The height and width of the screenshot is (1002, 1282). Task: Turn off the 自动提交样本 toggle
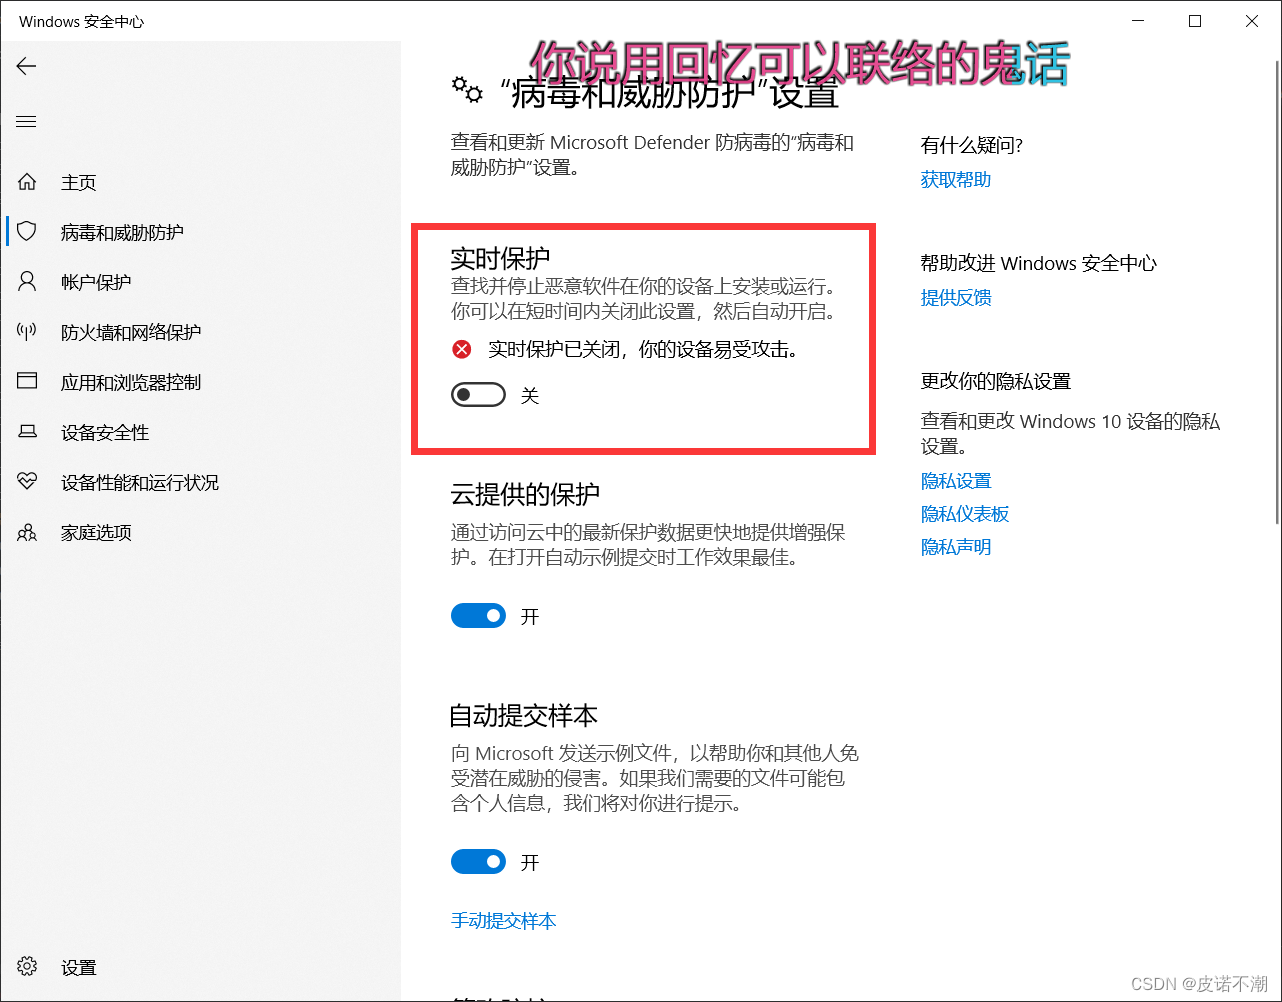(478, 862)
